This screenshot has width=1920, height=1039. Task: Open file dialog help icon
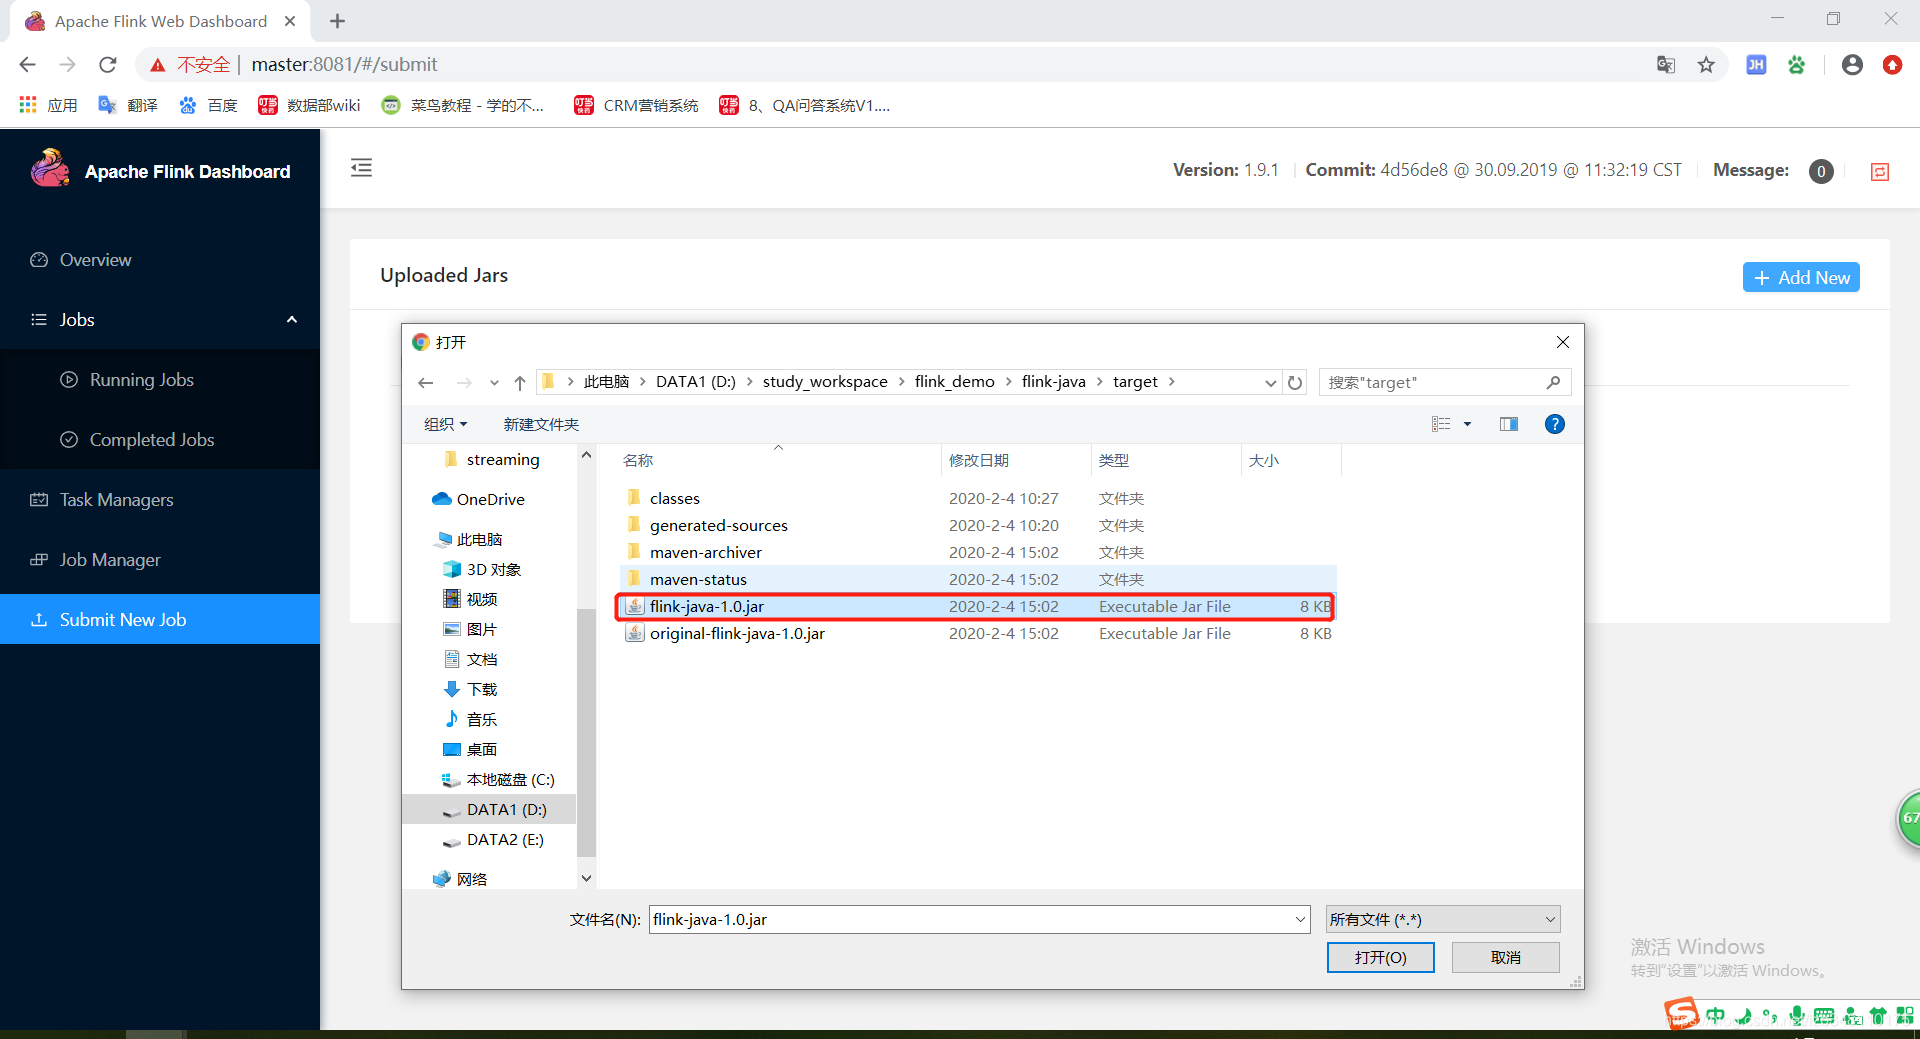[1555, 424]
